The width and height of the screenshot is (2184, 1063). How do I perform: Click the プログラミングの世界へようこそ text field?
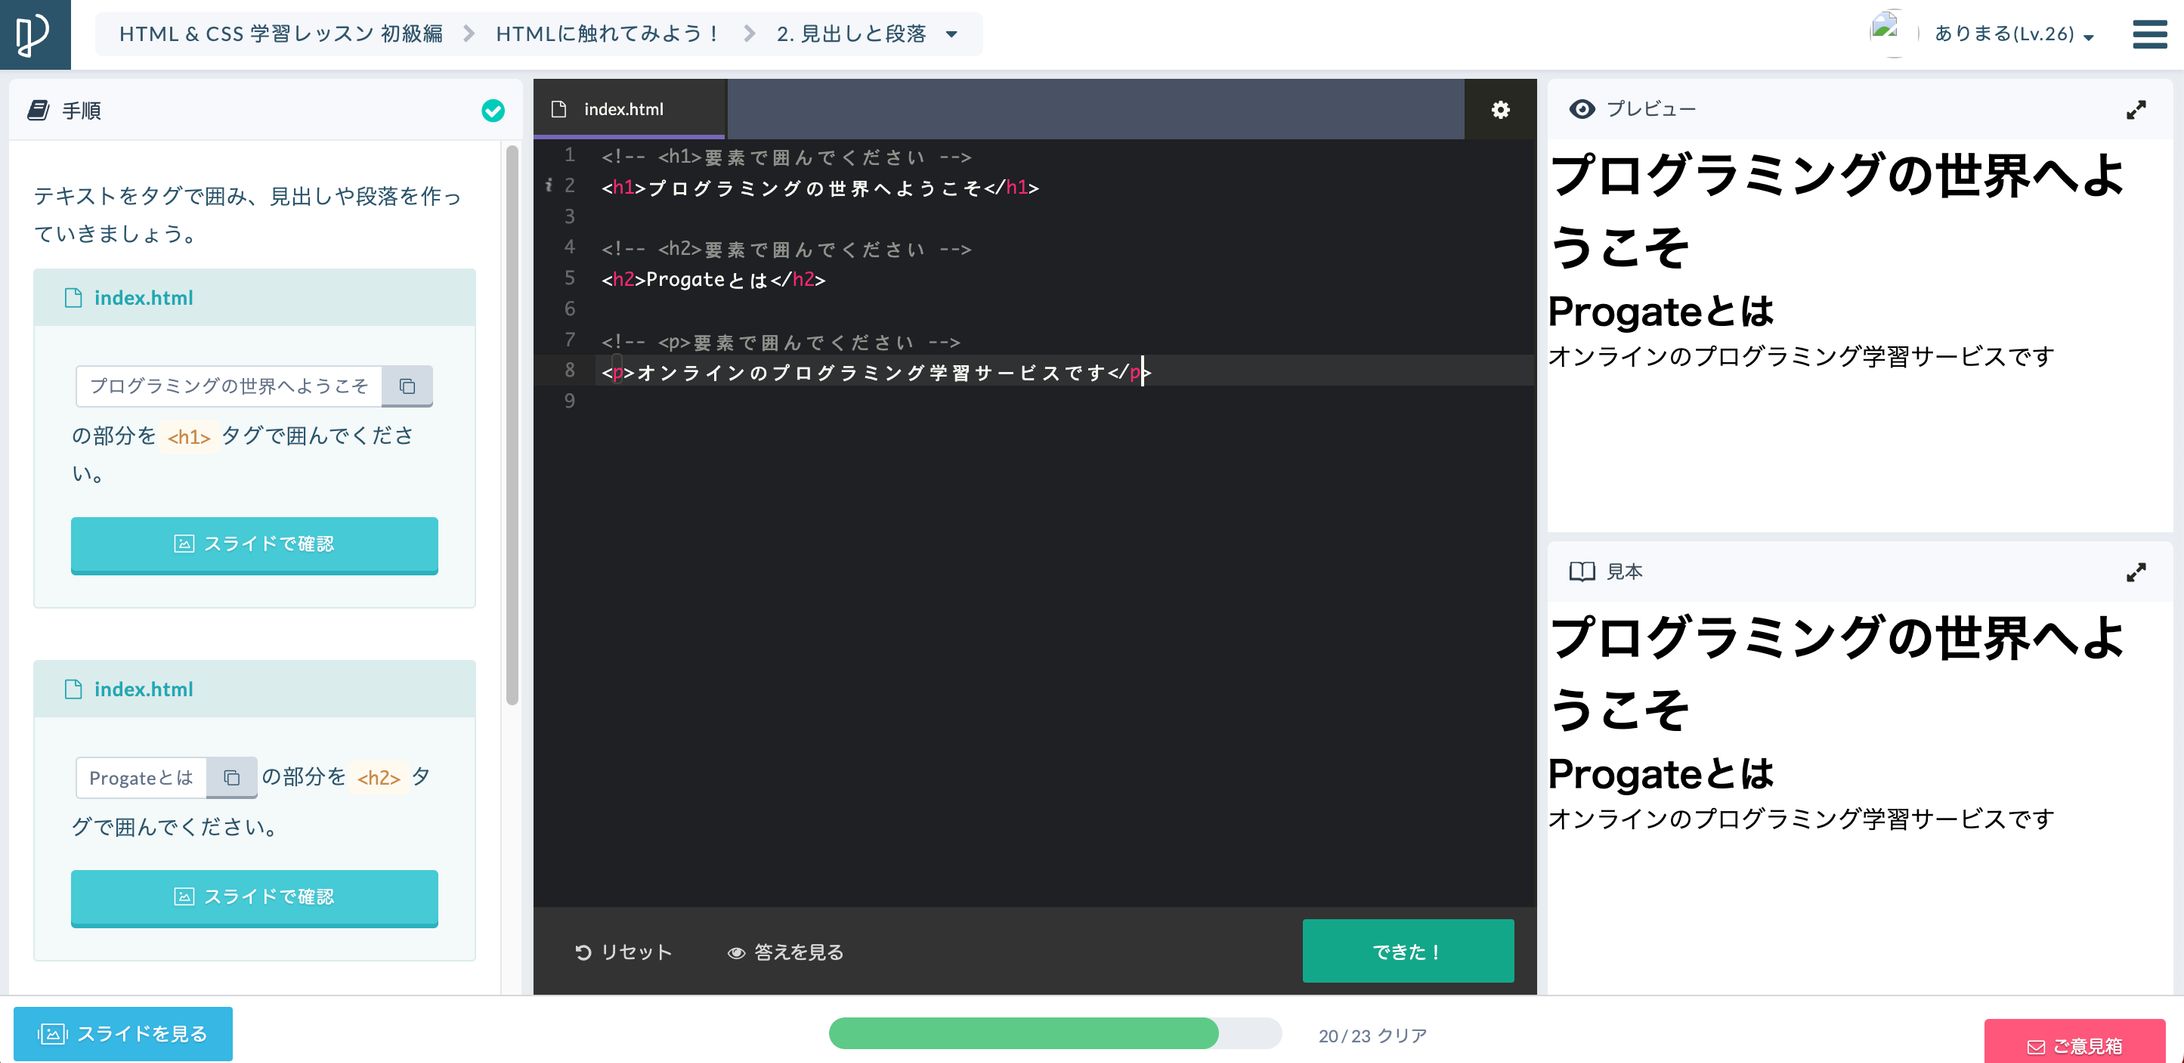coord(229,386)
